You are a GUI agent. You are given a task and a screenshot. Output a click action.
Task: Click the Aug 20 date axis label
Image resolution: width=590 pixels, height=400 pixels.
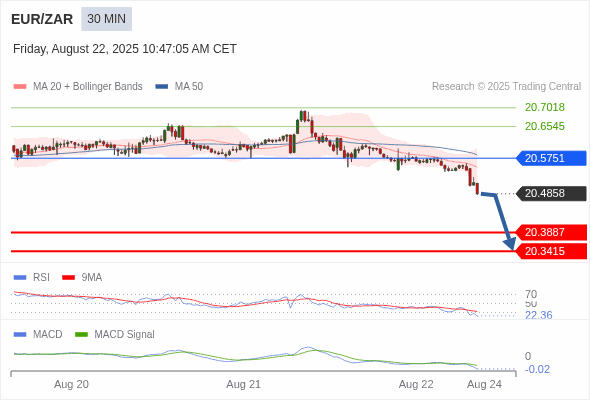pyautogui.click(x=71, y=384)
